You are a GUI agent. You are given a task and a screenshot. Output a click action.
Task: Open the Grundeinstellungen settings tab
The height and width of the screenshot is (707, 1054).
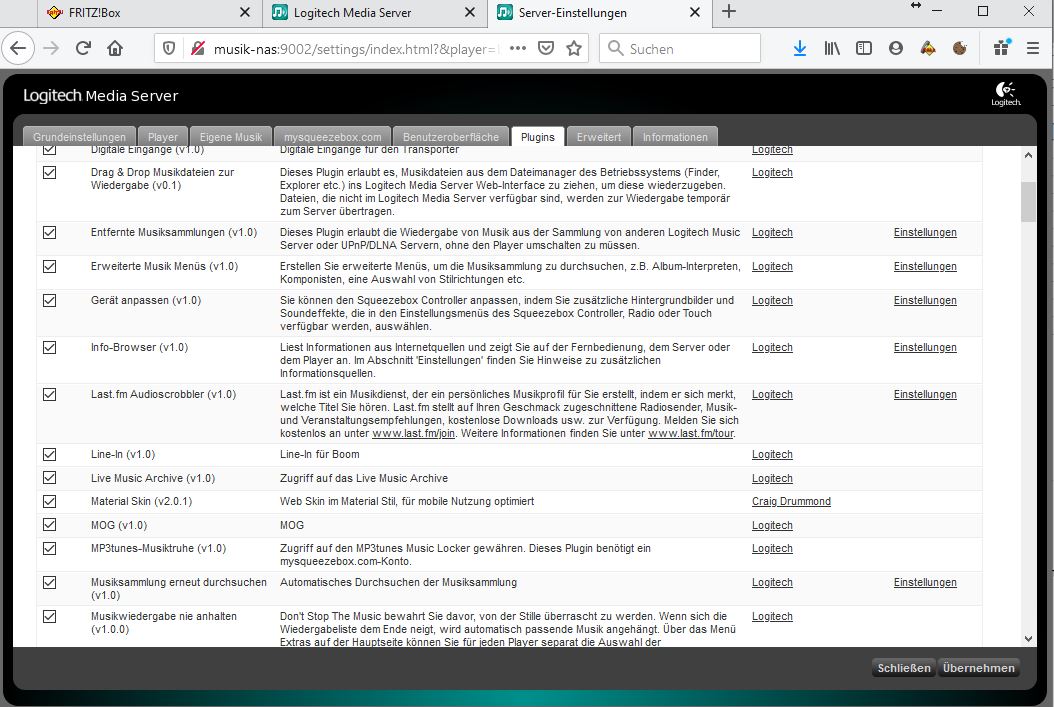(79, 136)
